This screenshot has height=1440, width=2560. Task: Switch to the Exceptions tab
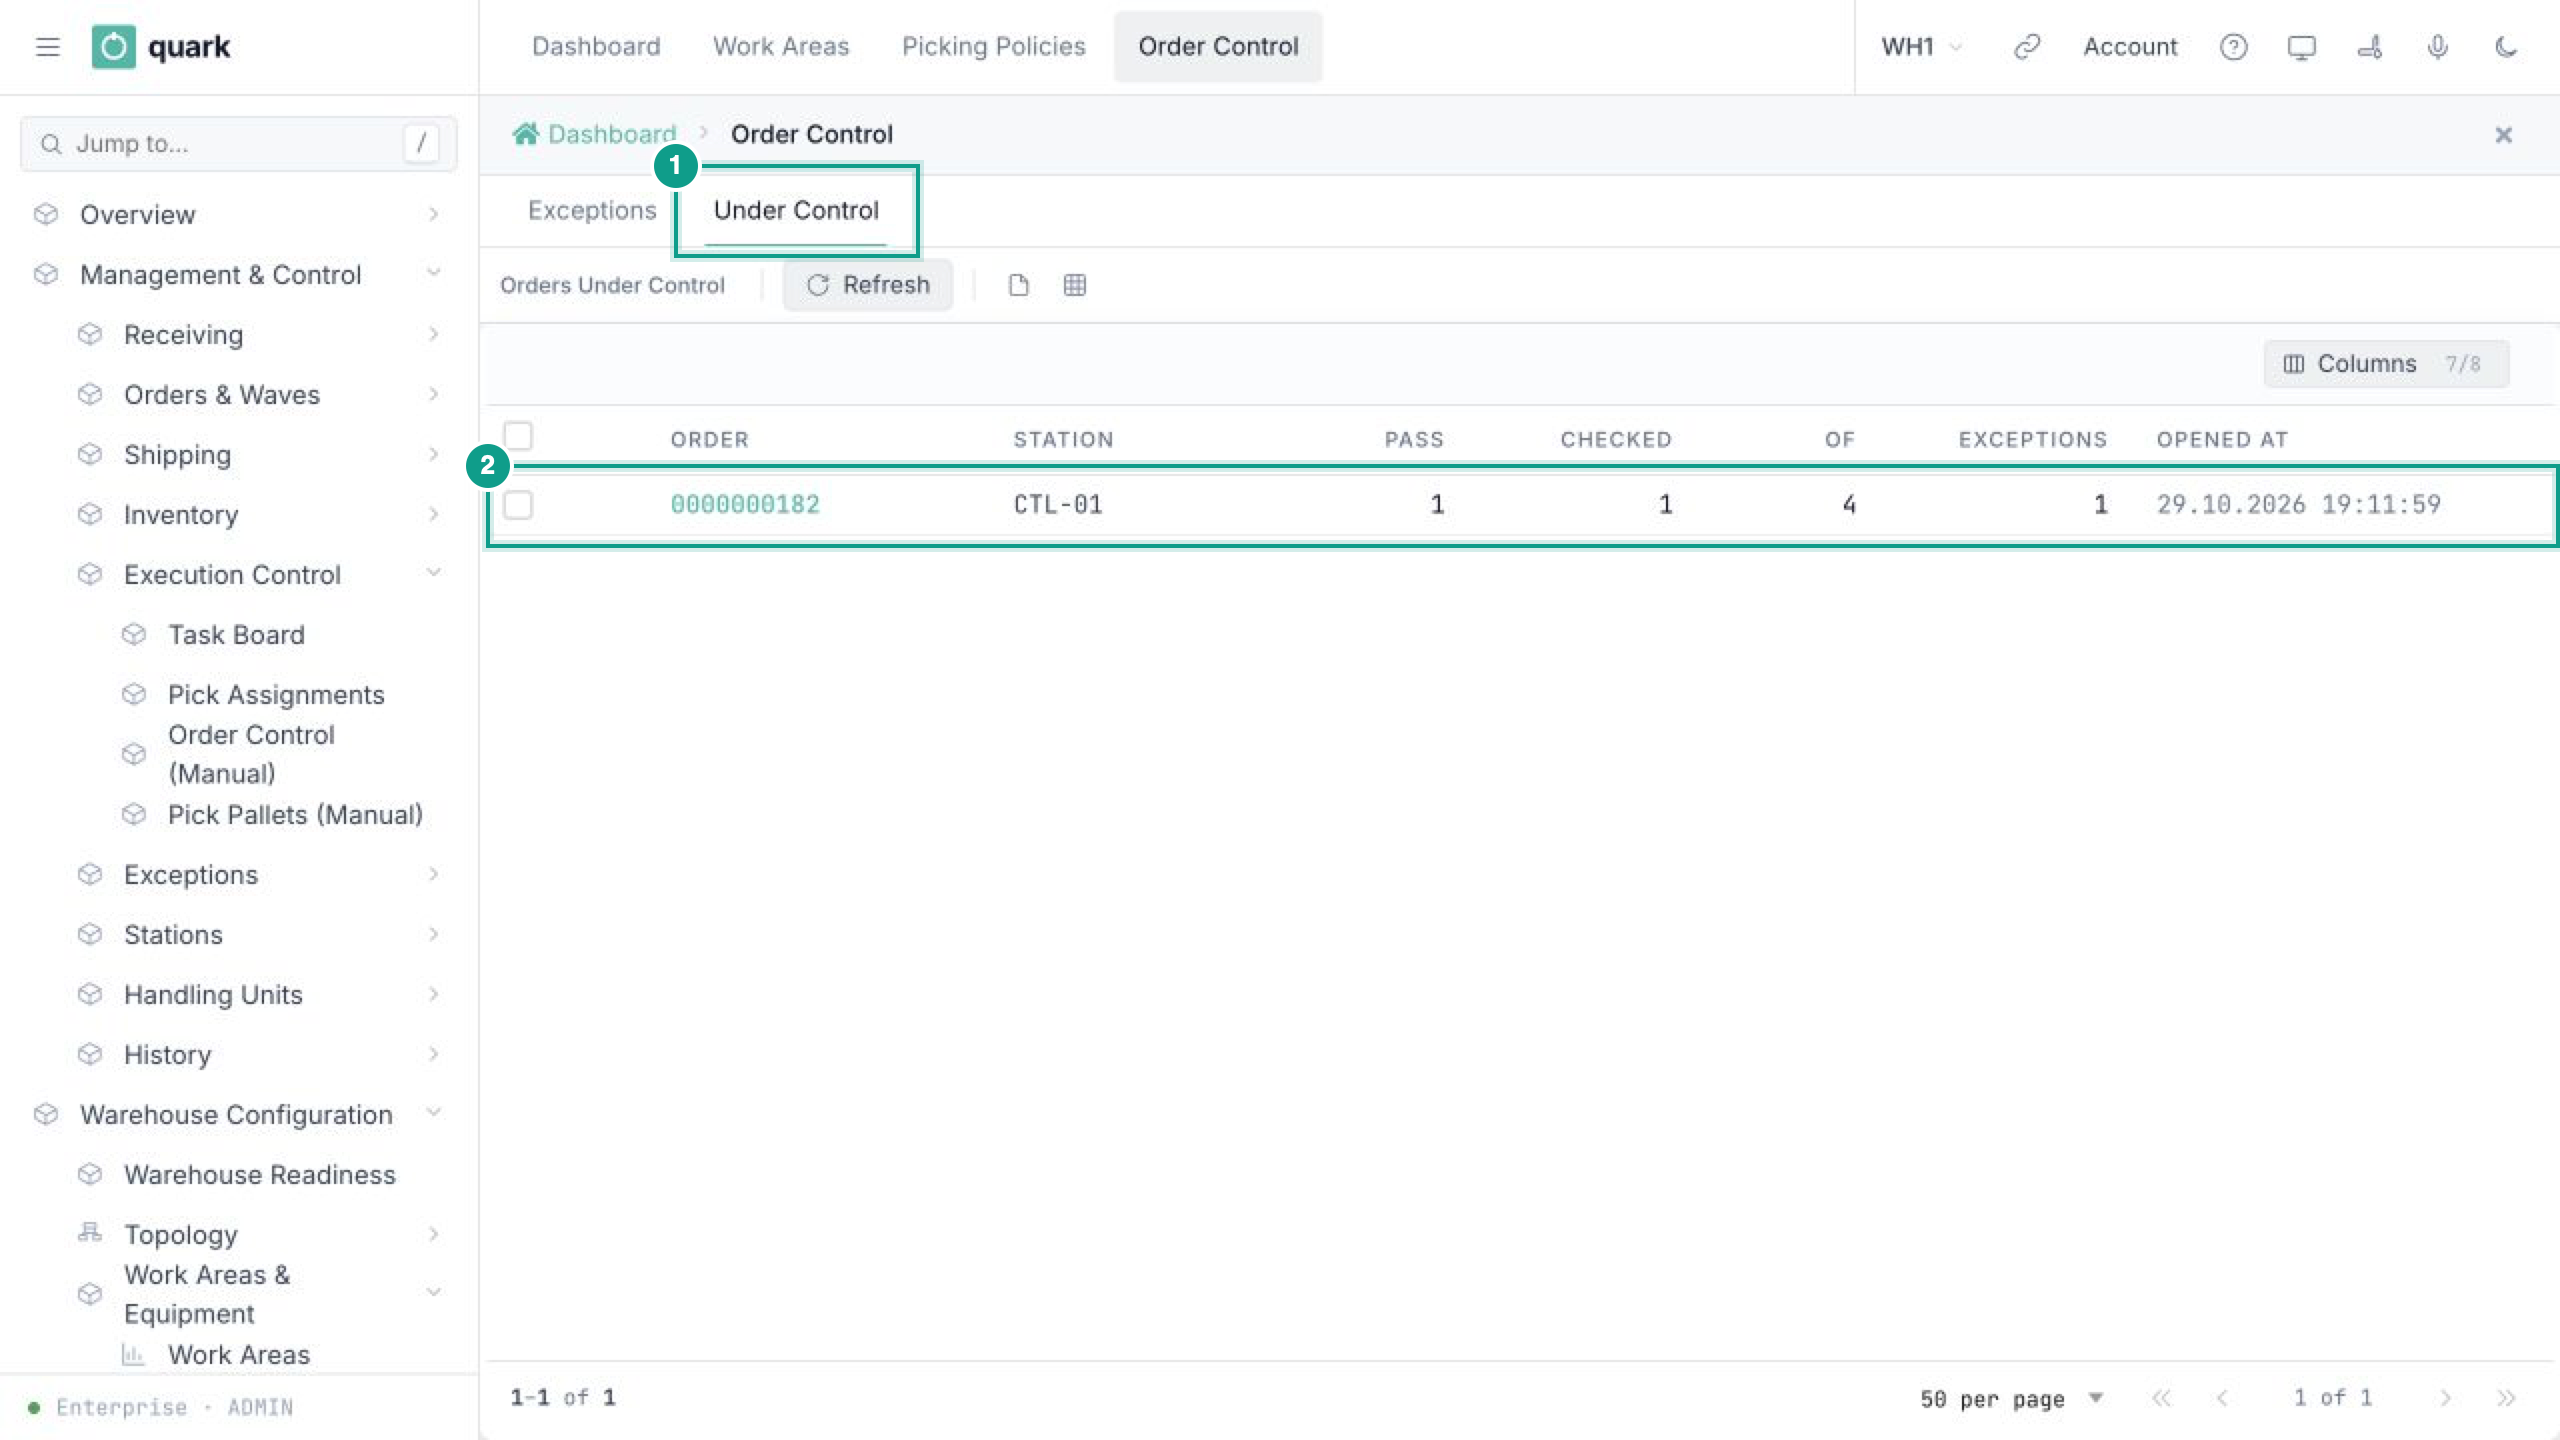point(592,210)
